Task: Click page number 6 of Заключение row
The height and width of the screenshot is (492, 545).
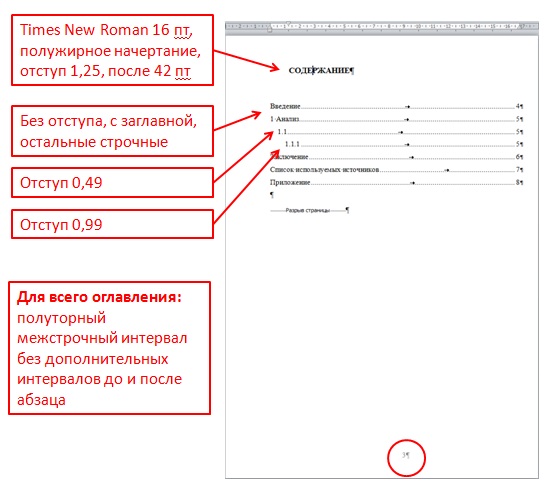Action: pos(518,157)
